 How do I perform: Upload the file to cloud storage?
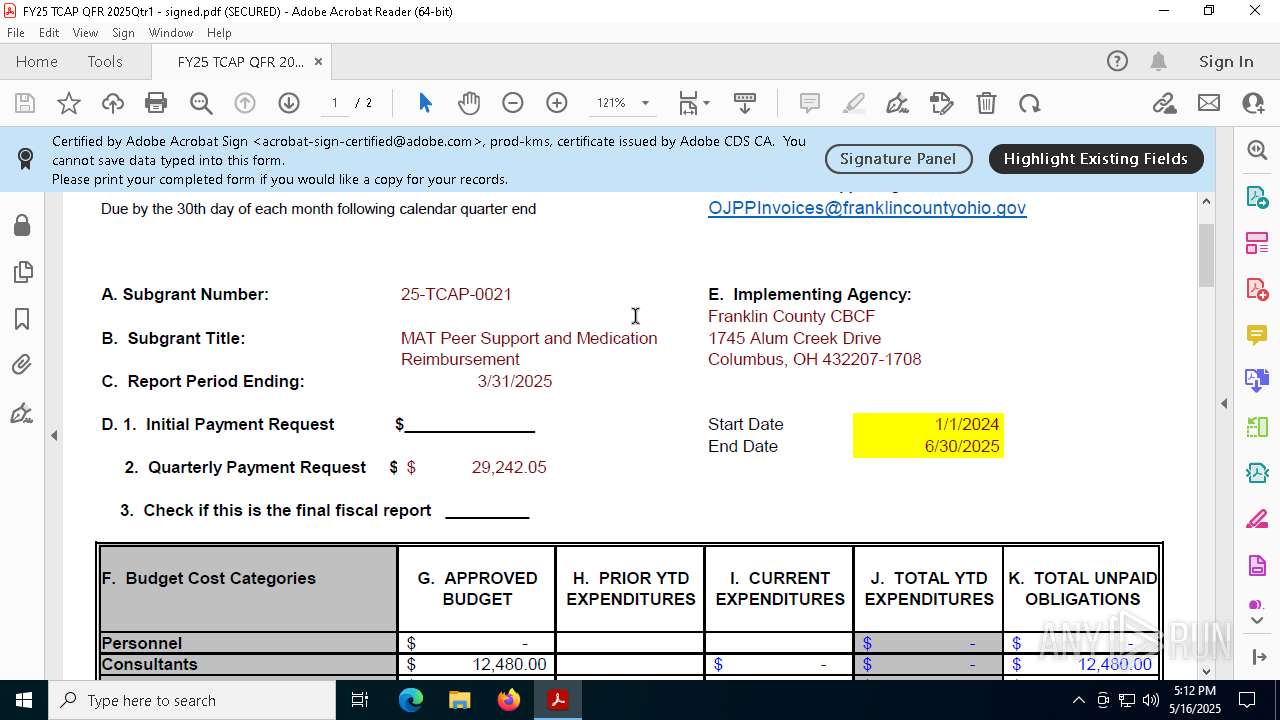tap(113, 103)
